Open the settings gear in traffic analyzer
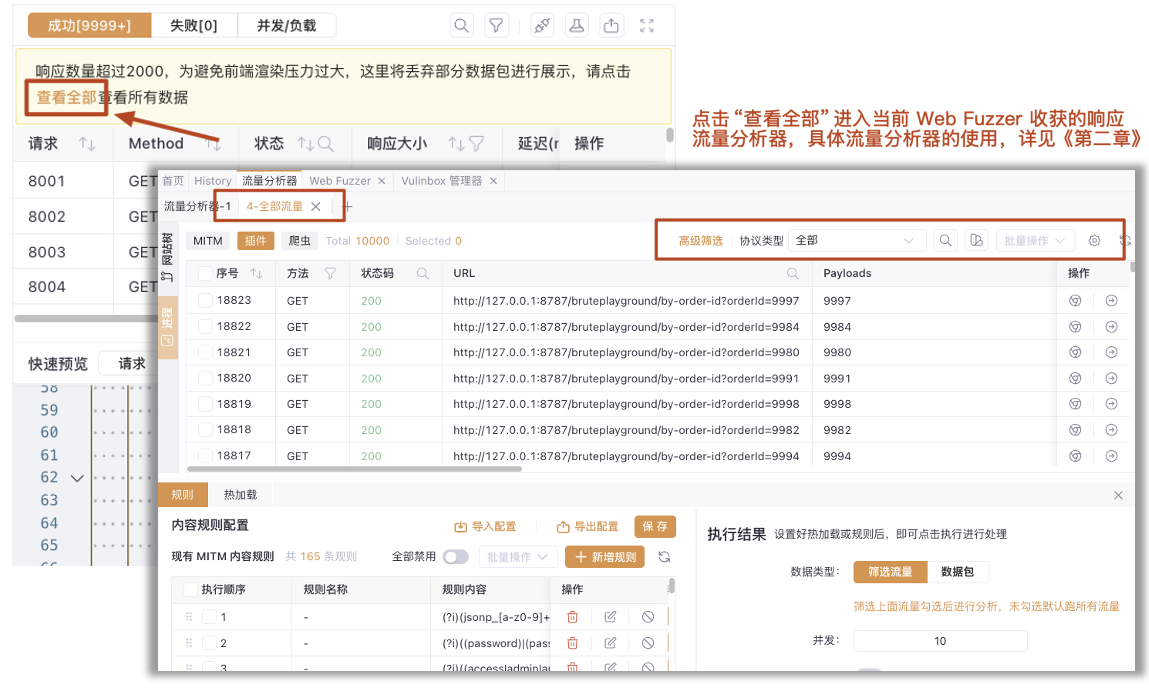 (1094, 240)
